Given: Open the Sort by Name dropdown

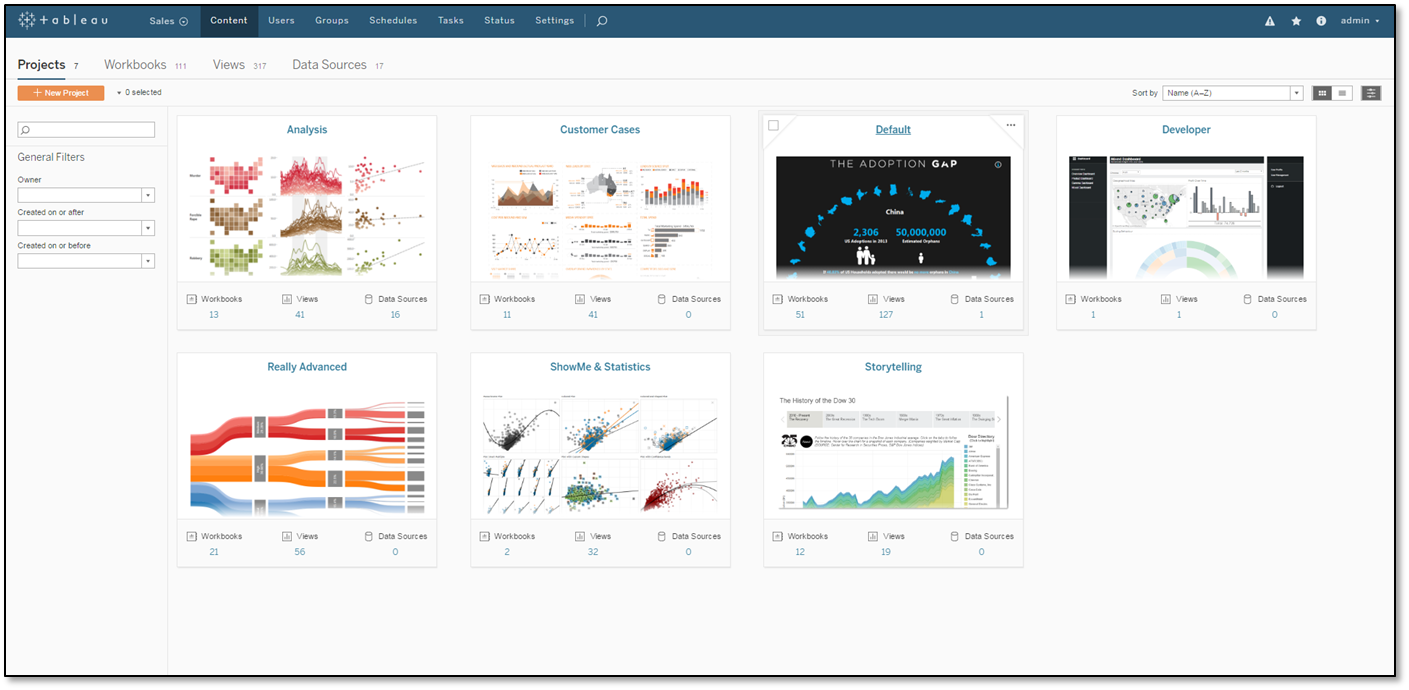Looking at the screenshot, I should [1297, 92].
